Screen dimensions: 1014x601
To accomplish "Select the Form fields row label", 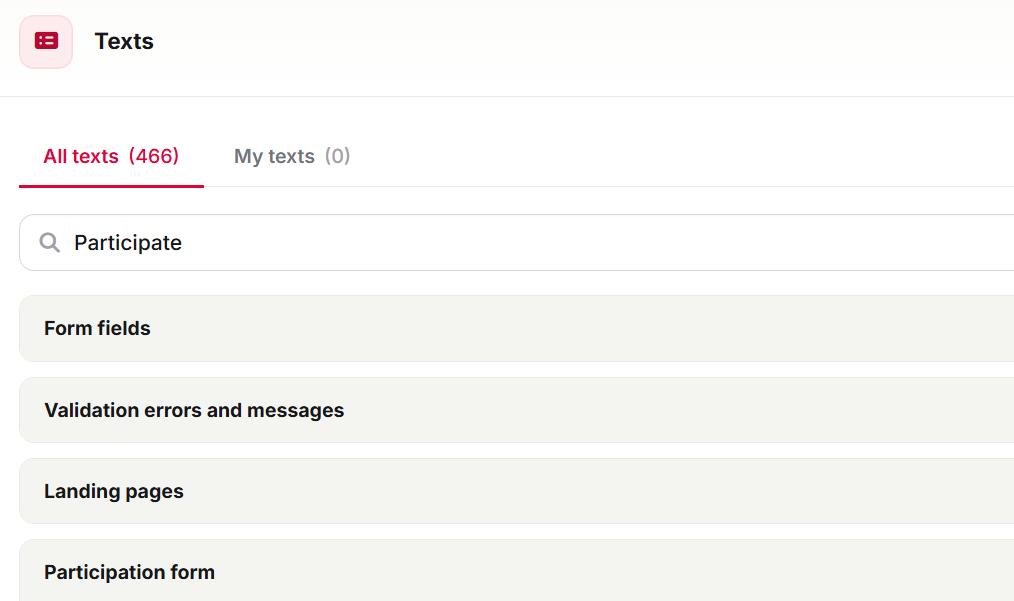I will pos(97,328).
